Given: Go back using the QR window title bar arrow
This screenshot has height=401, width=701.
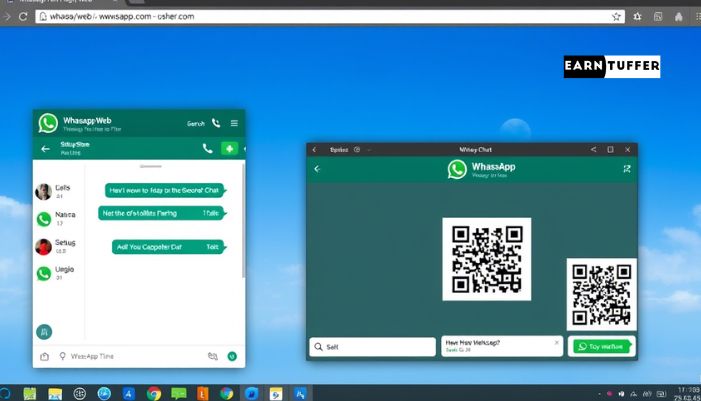Looking at the screenshot, I should tap(314, 150).
